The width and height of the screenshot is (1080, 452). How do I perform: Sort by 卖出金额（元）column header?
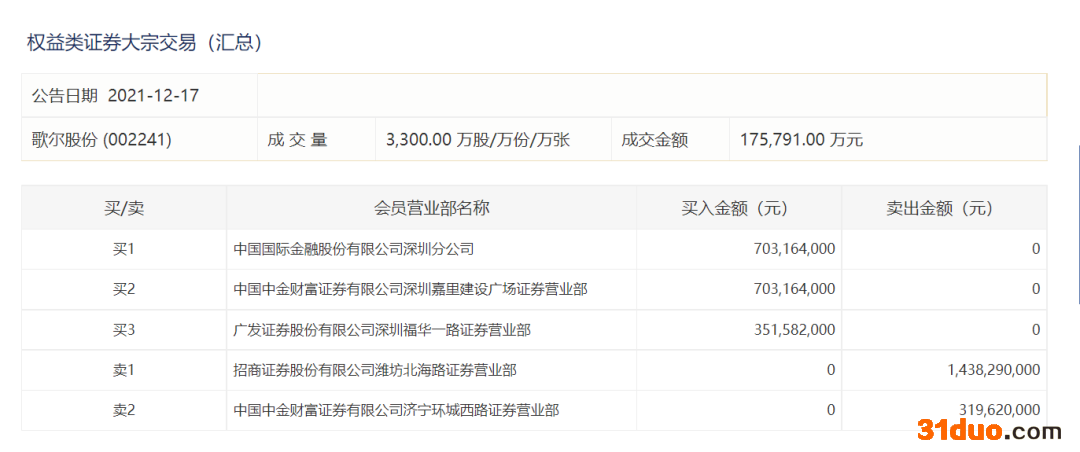pos(944,208)
